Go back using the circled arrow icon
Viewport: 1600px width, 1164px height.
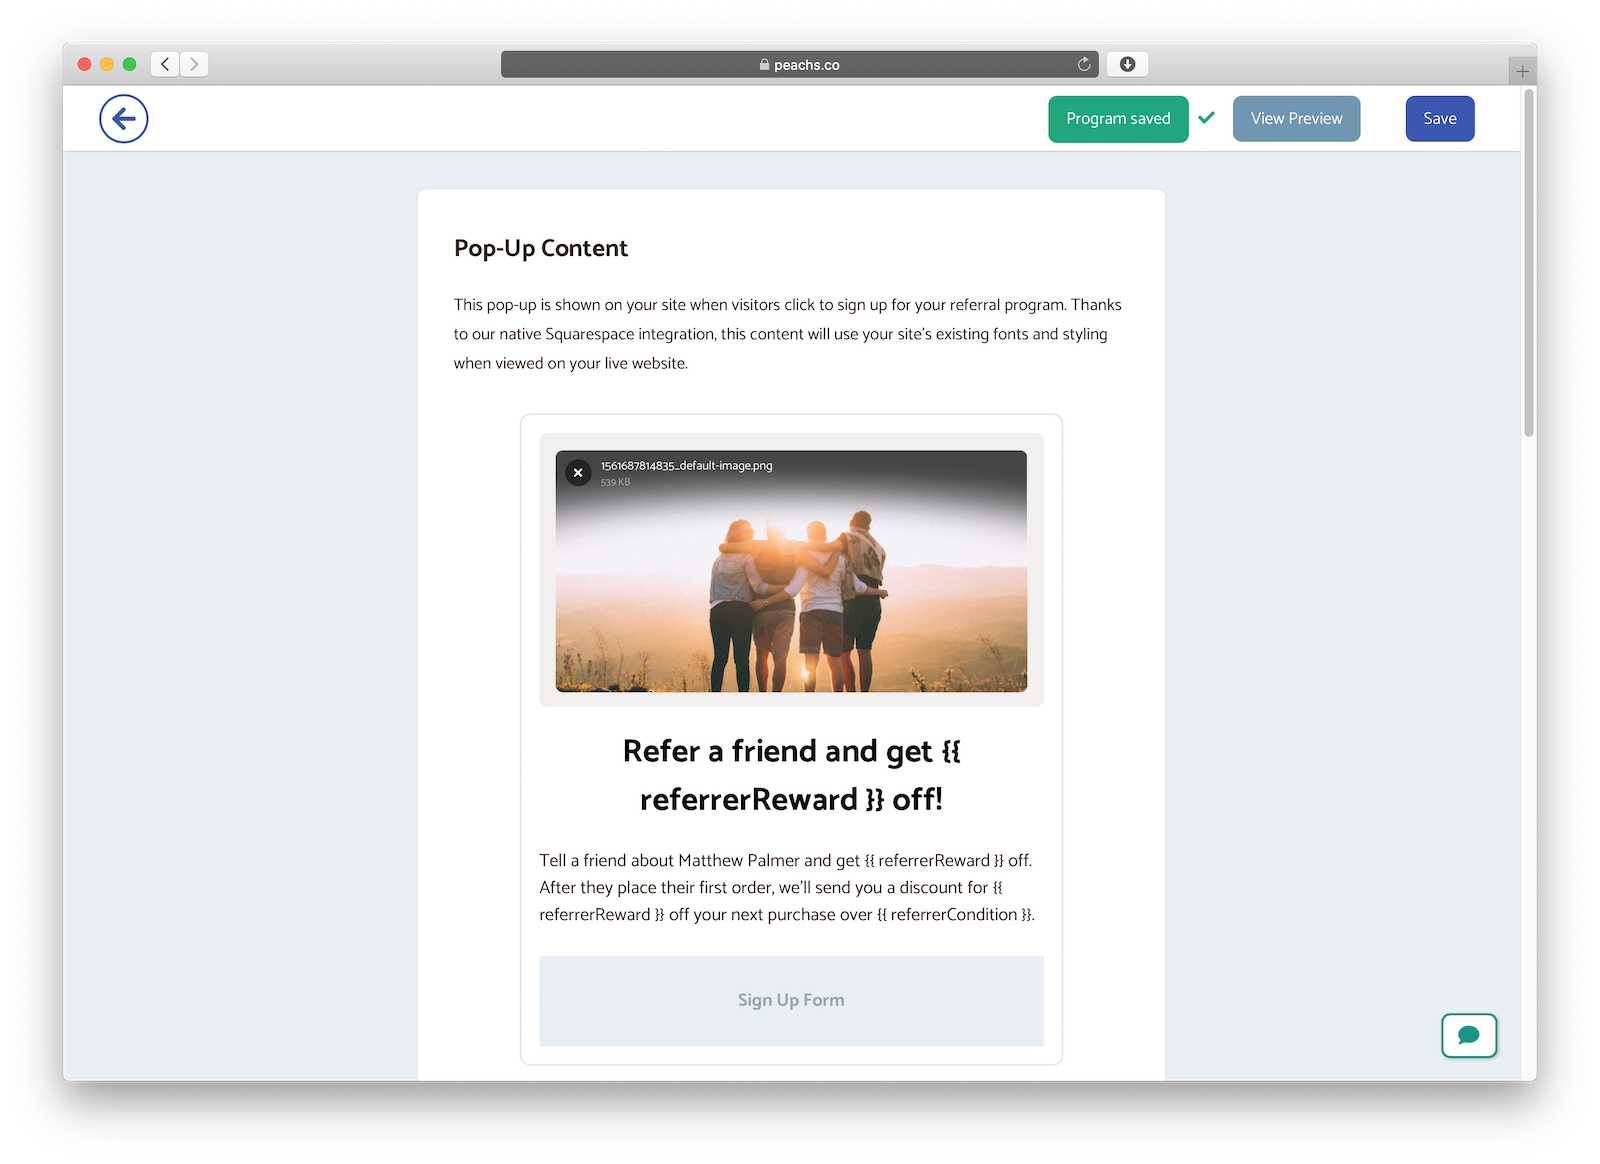[124, 119]
